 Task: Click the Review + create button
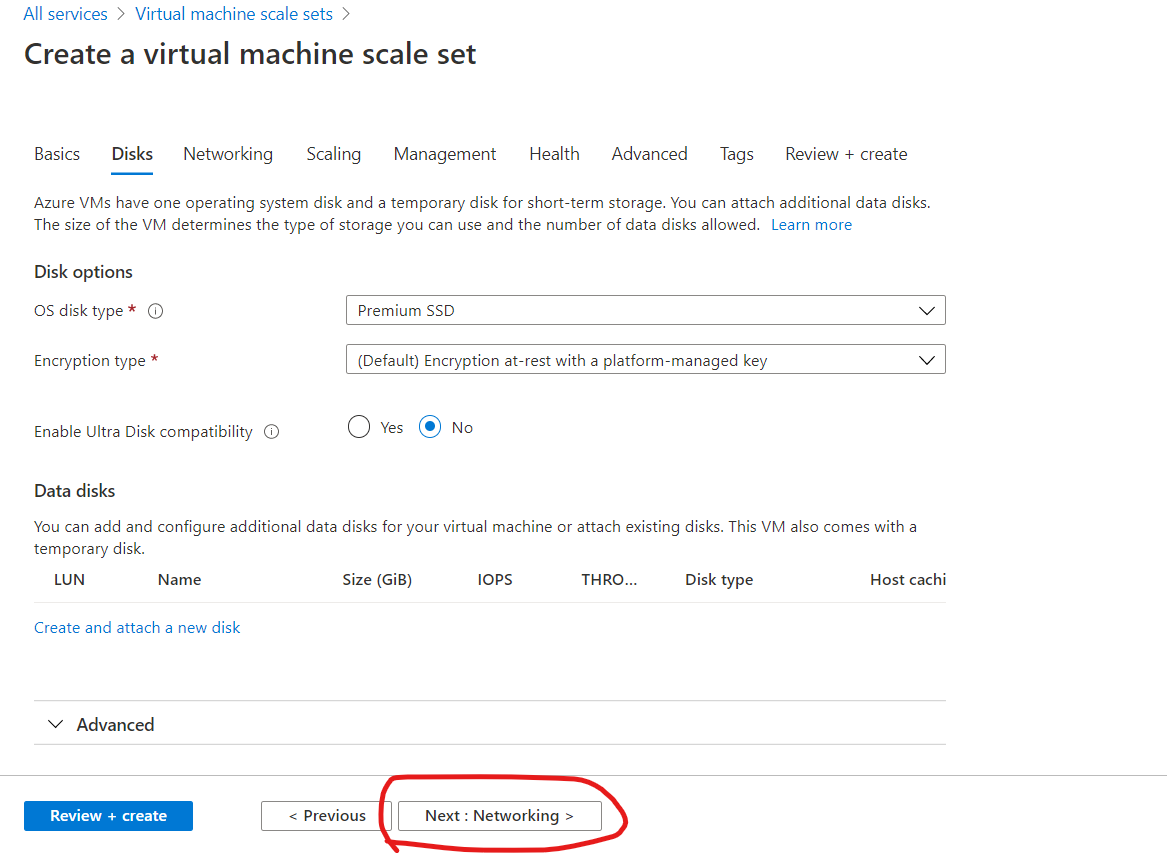tap(108, 816)
